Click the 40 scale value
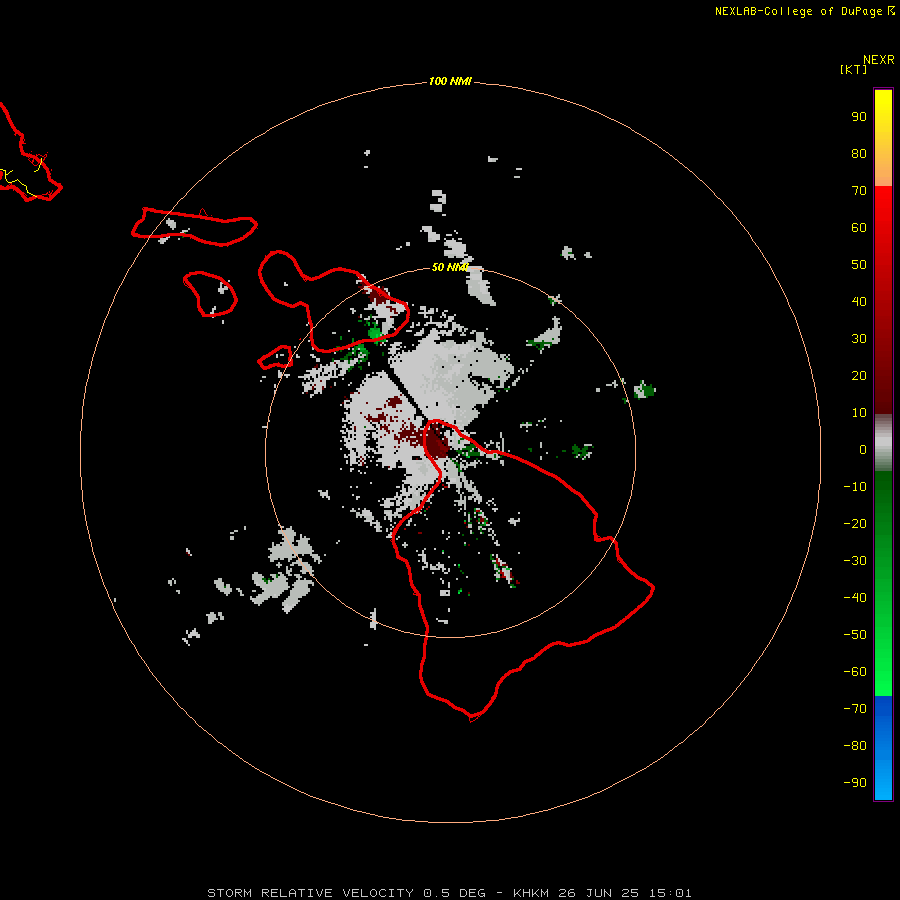The image size is (900, 900). pos(859,302)
